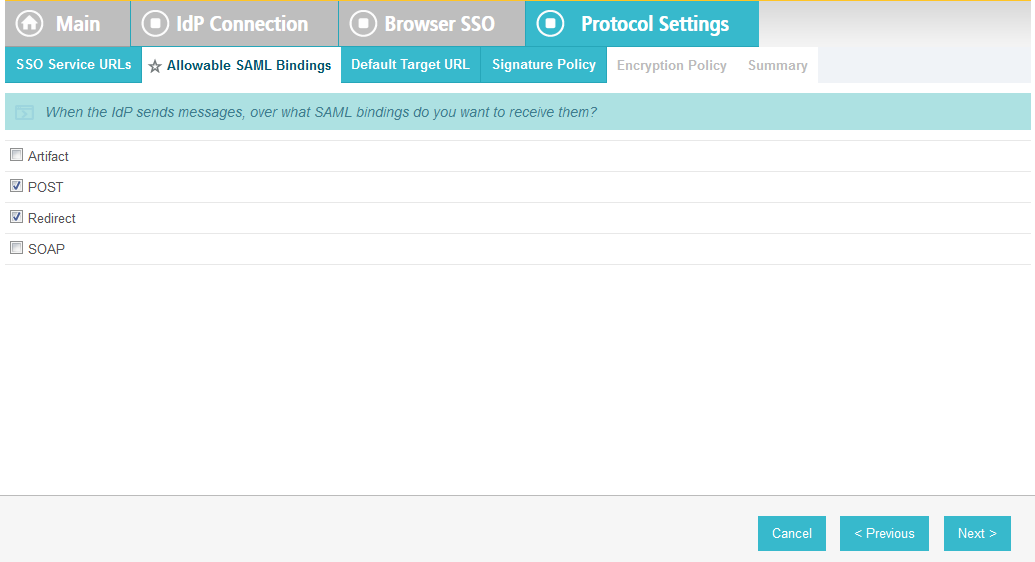The image size is (1035, 562).
Task: Switch to the Default Target URL tab
Action: pos(411,65)
